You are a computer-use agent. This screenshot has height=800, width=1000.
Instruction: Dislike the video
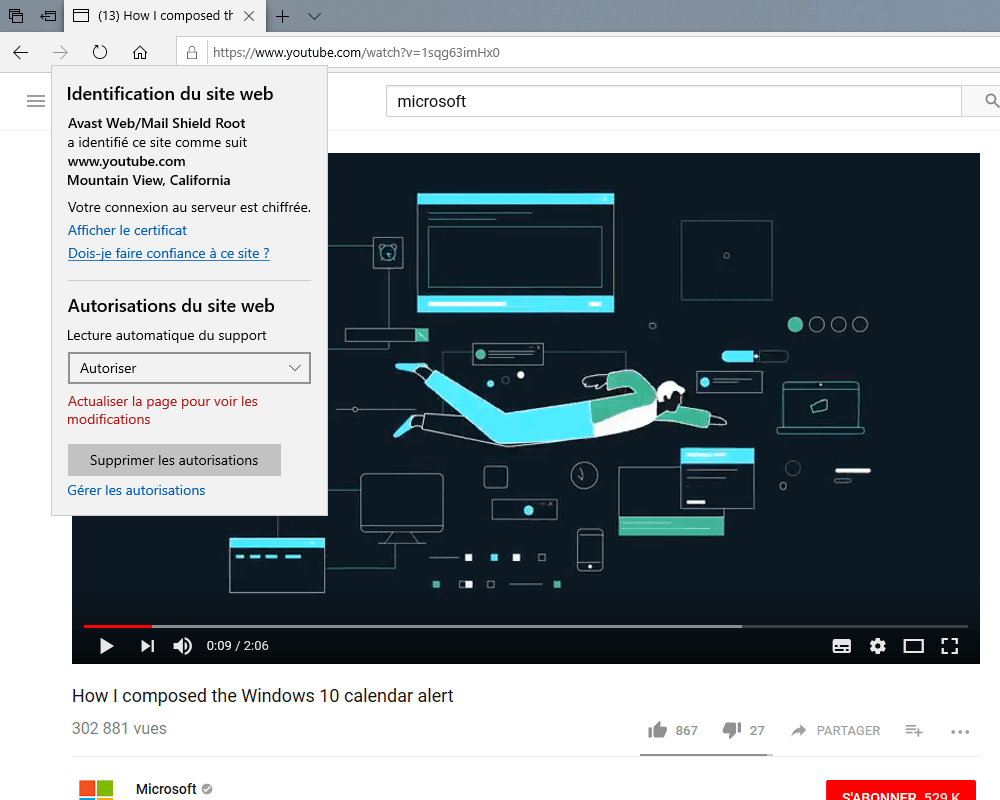pyautogui.click(x=732, y=730)
